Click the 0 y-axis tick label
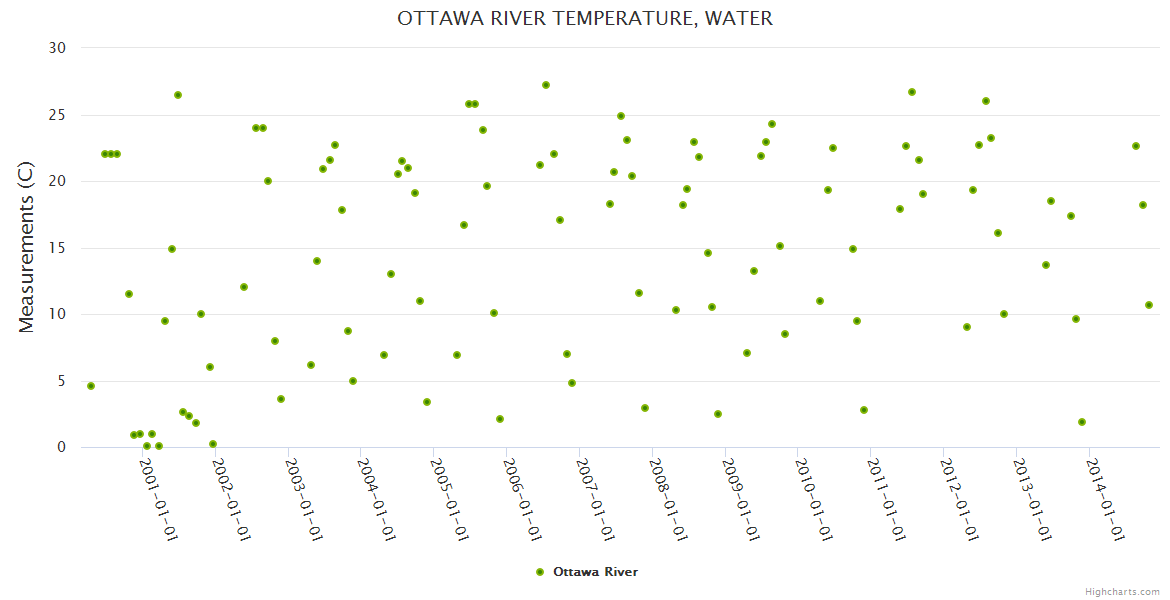Image resolution: width=1170 pixels, height=600 pixels. 61,447
